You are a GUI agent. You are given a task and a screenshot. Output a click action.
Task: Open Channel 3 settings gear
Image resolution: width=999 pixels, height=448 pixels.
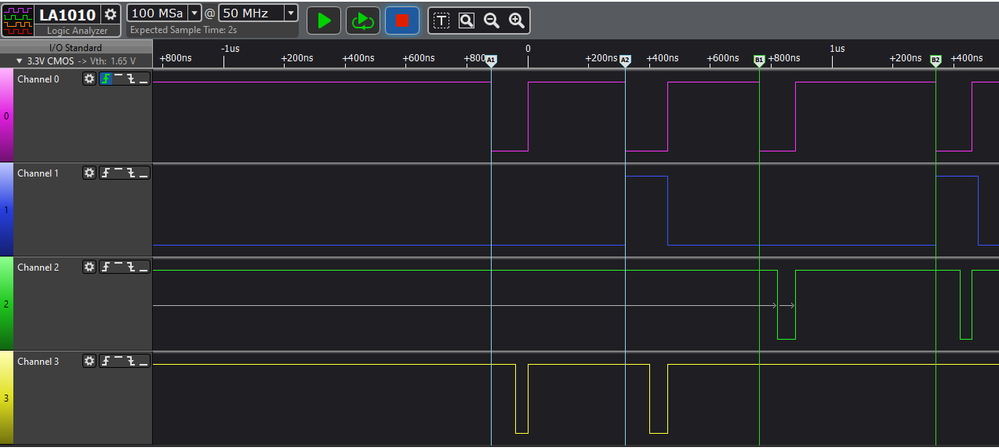point(89,361)
